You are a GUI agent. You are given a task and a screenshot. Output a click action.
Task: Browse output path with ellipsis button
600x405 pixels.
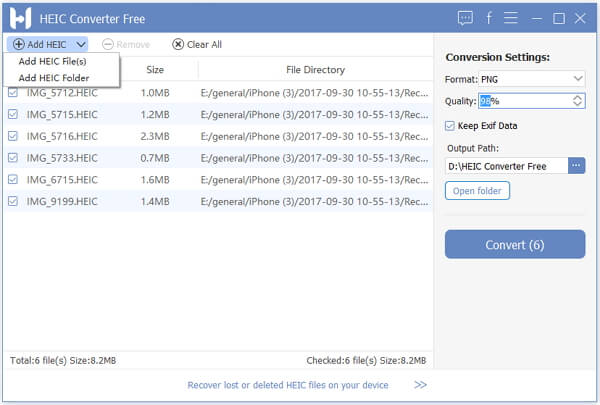coord(577,166)
